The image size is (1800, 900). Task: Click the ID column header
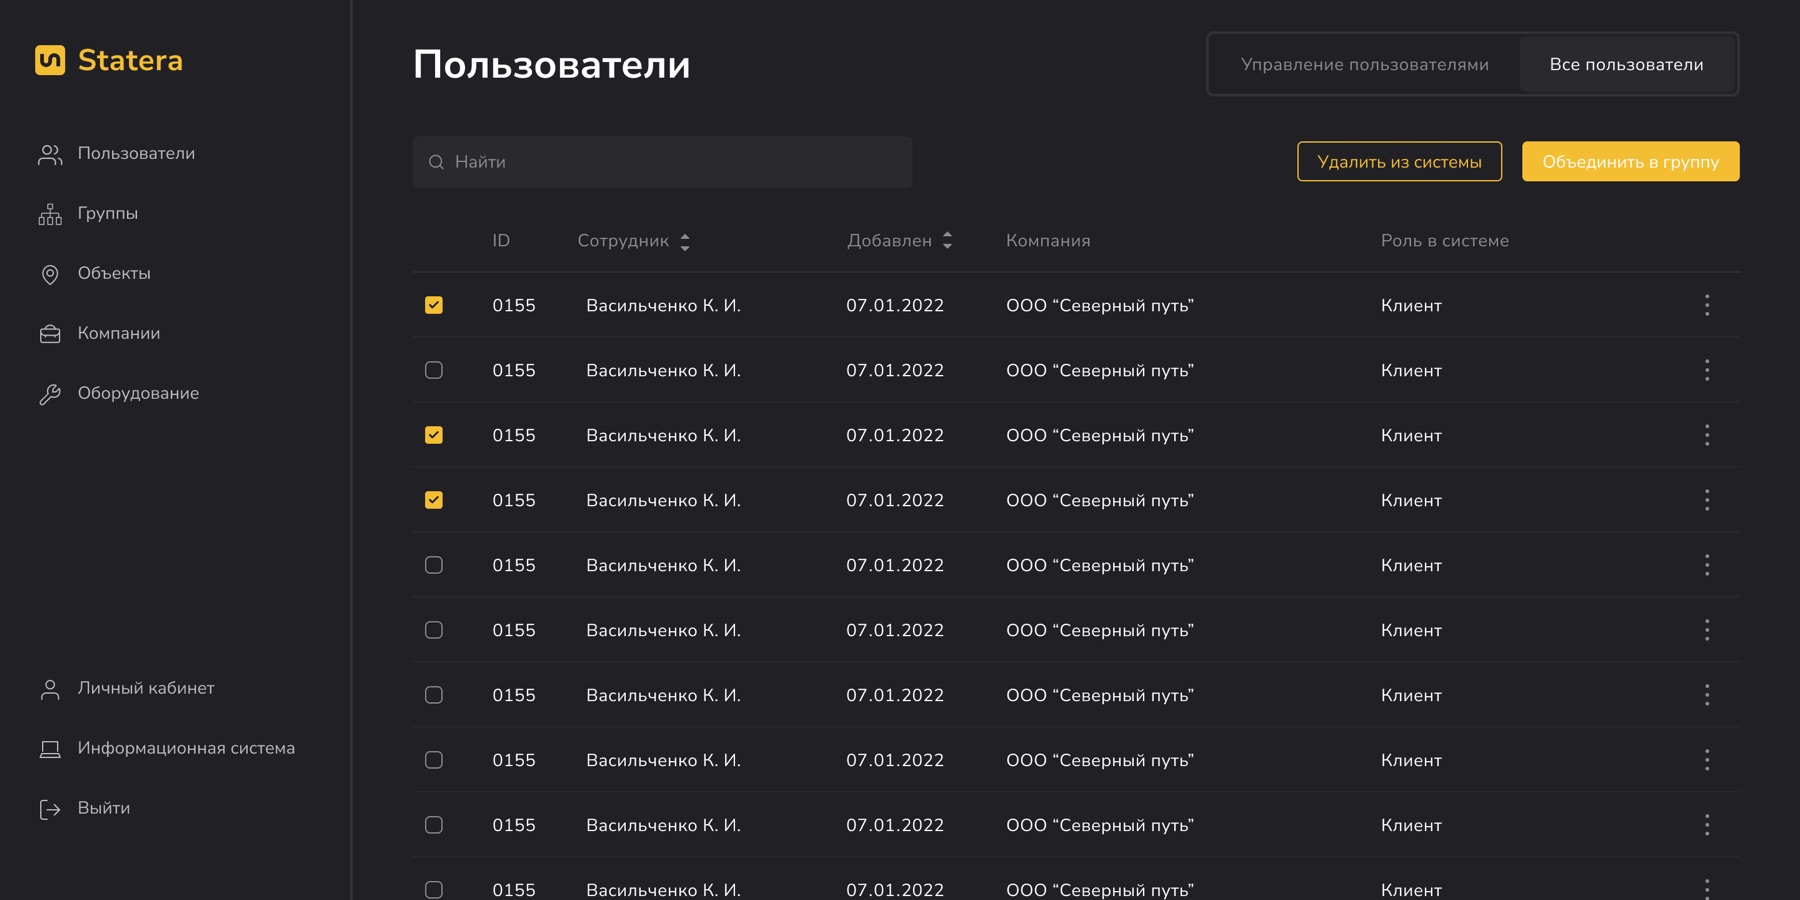coord(501,241)
